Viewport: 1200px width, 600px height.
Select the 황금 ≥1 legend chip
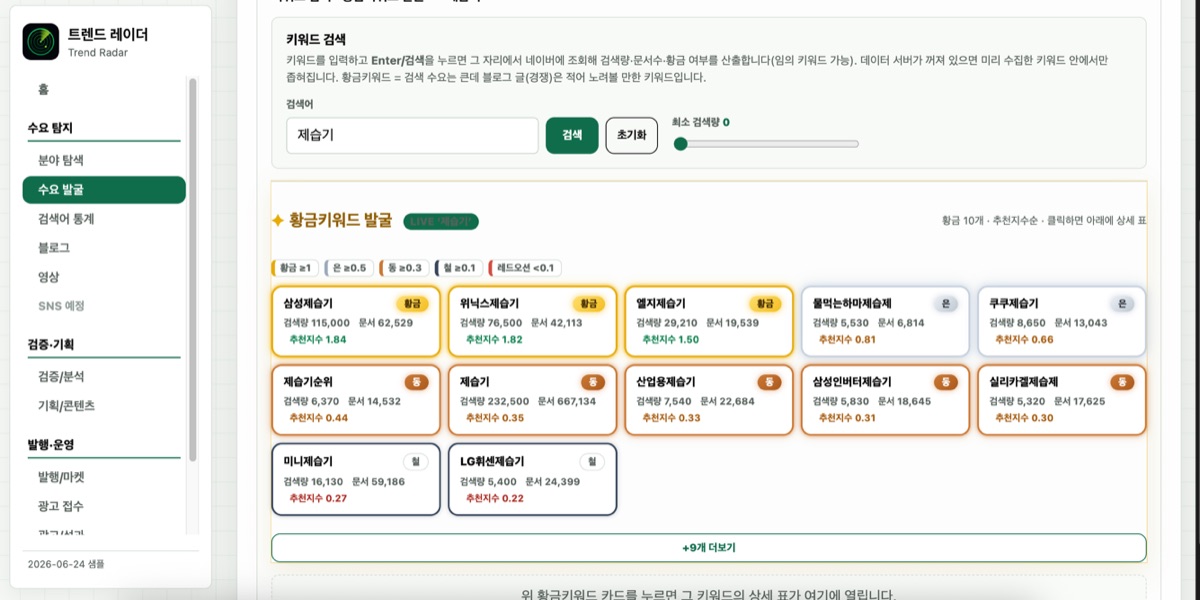pyautogui.click(x=294, y=268)
